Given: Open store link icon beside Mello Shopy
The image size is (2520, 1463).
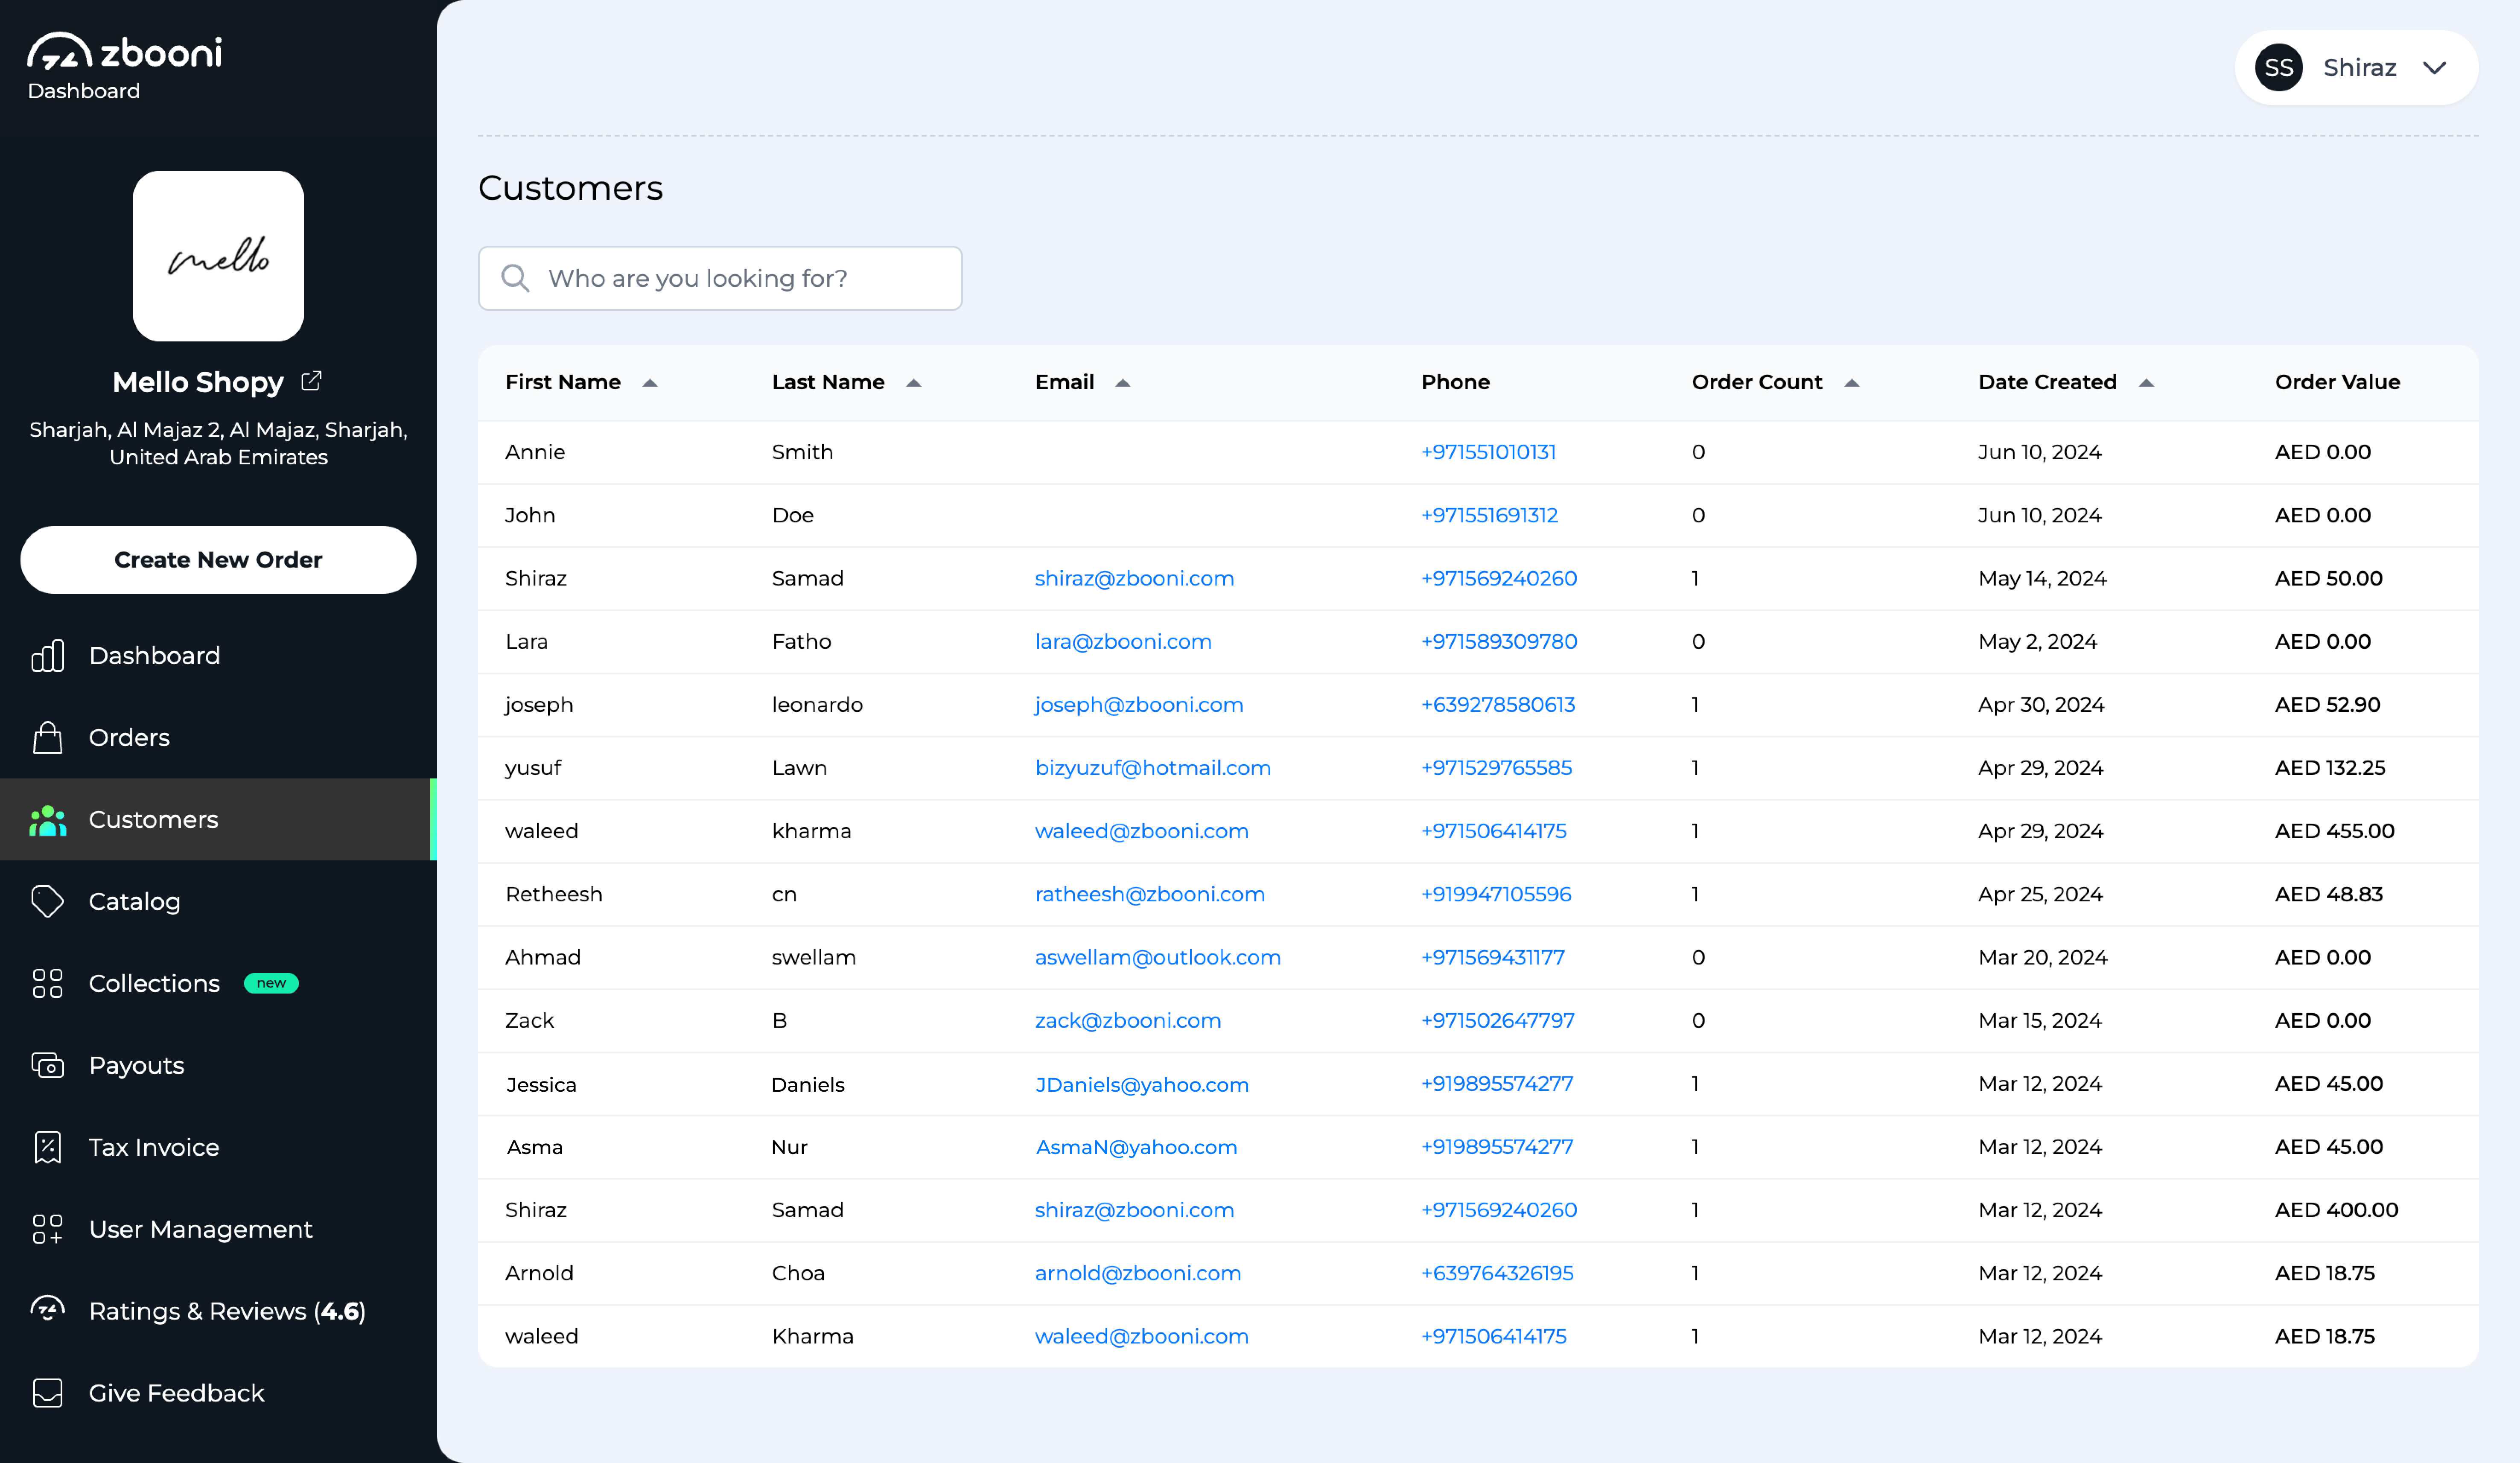Looking at the screenshot, I should pos(311,381).
